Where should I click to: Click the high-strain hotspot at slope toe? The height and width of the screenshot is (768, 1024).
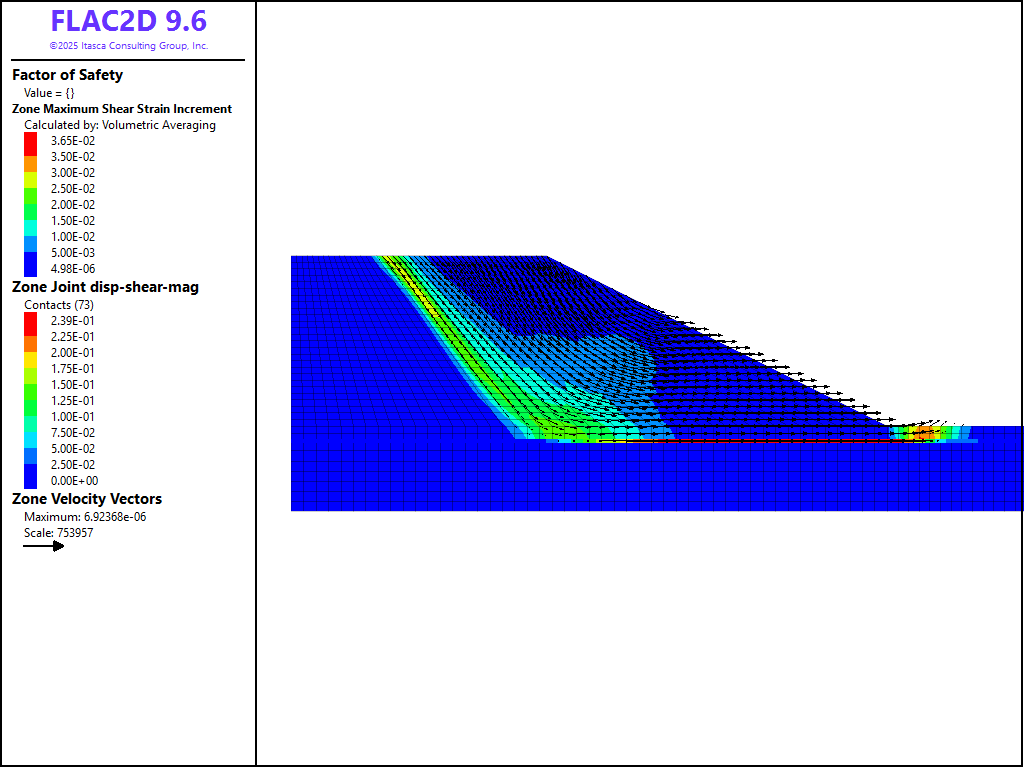[x=927, y=434]
